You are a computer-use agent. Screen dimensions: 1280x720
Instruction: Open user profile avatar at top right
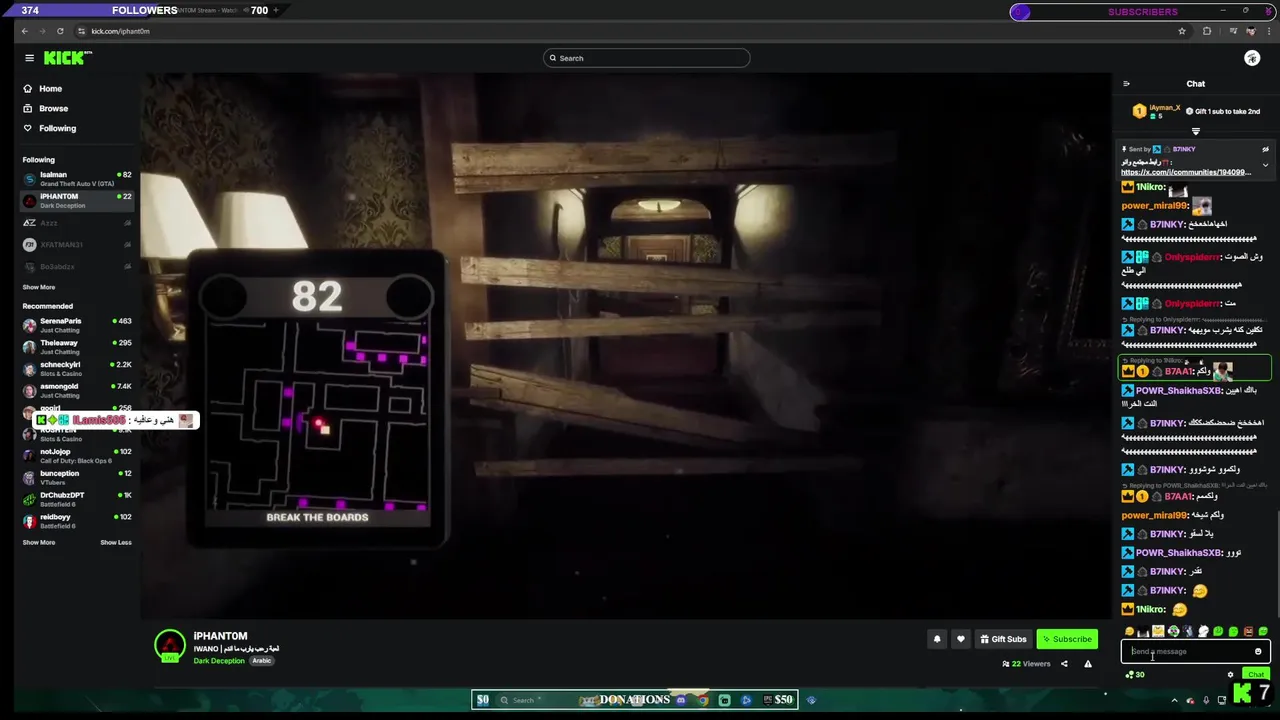tap(1252, 58)
